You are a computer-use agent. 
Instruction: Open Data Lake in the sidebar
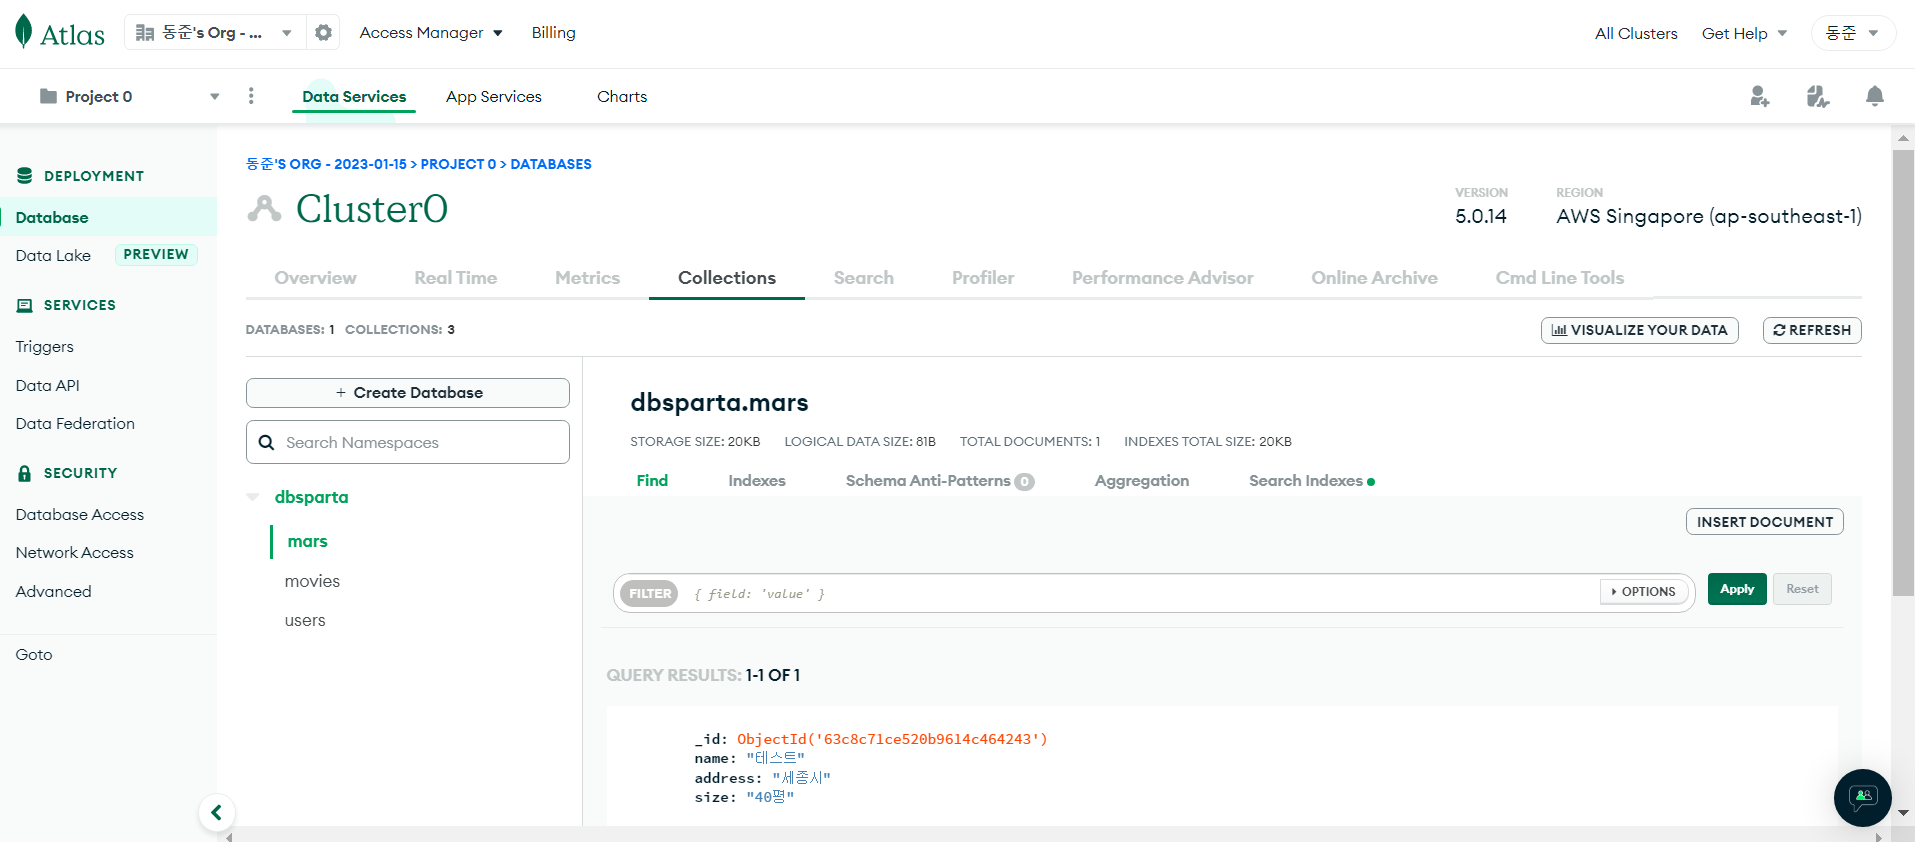[x=53, y=256]
